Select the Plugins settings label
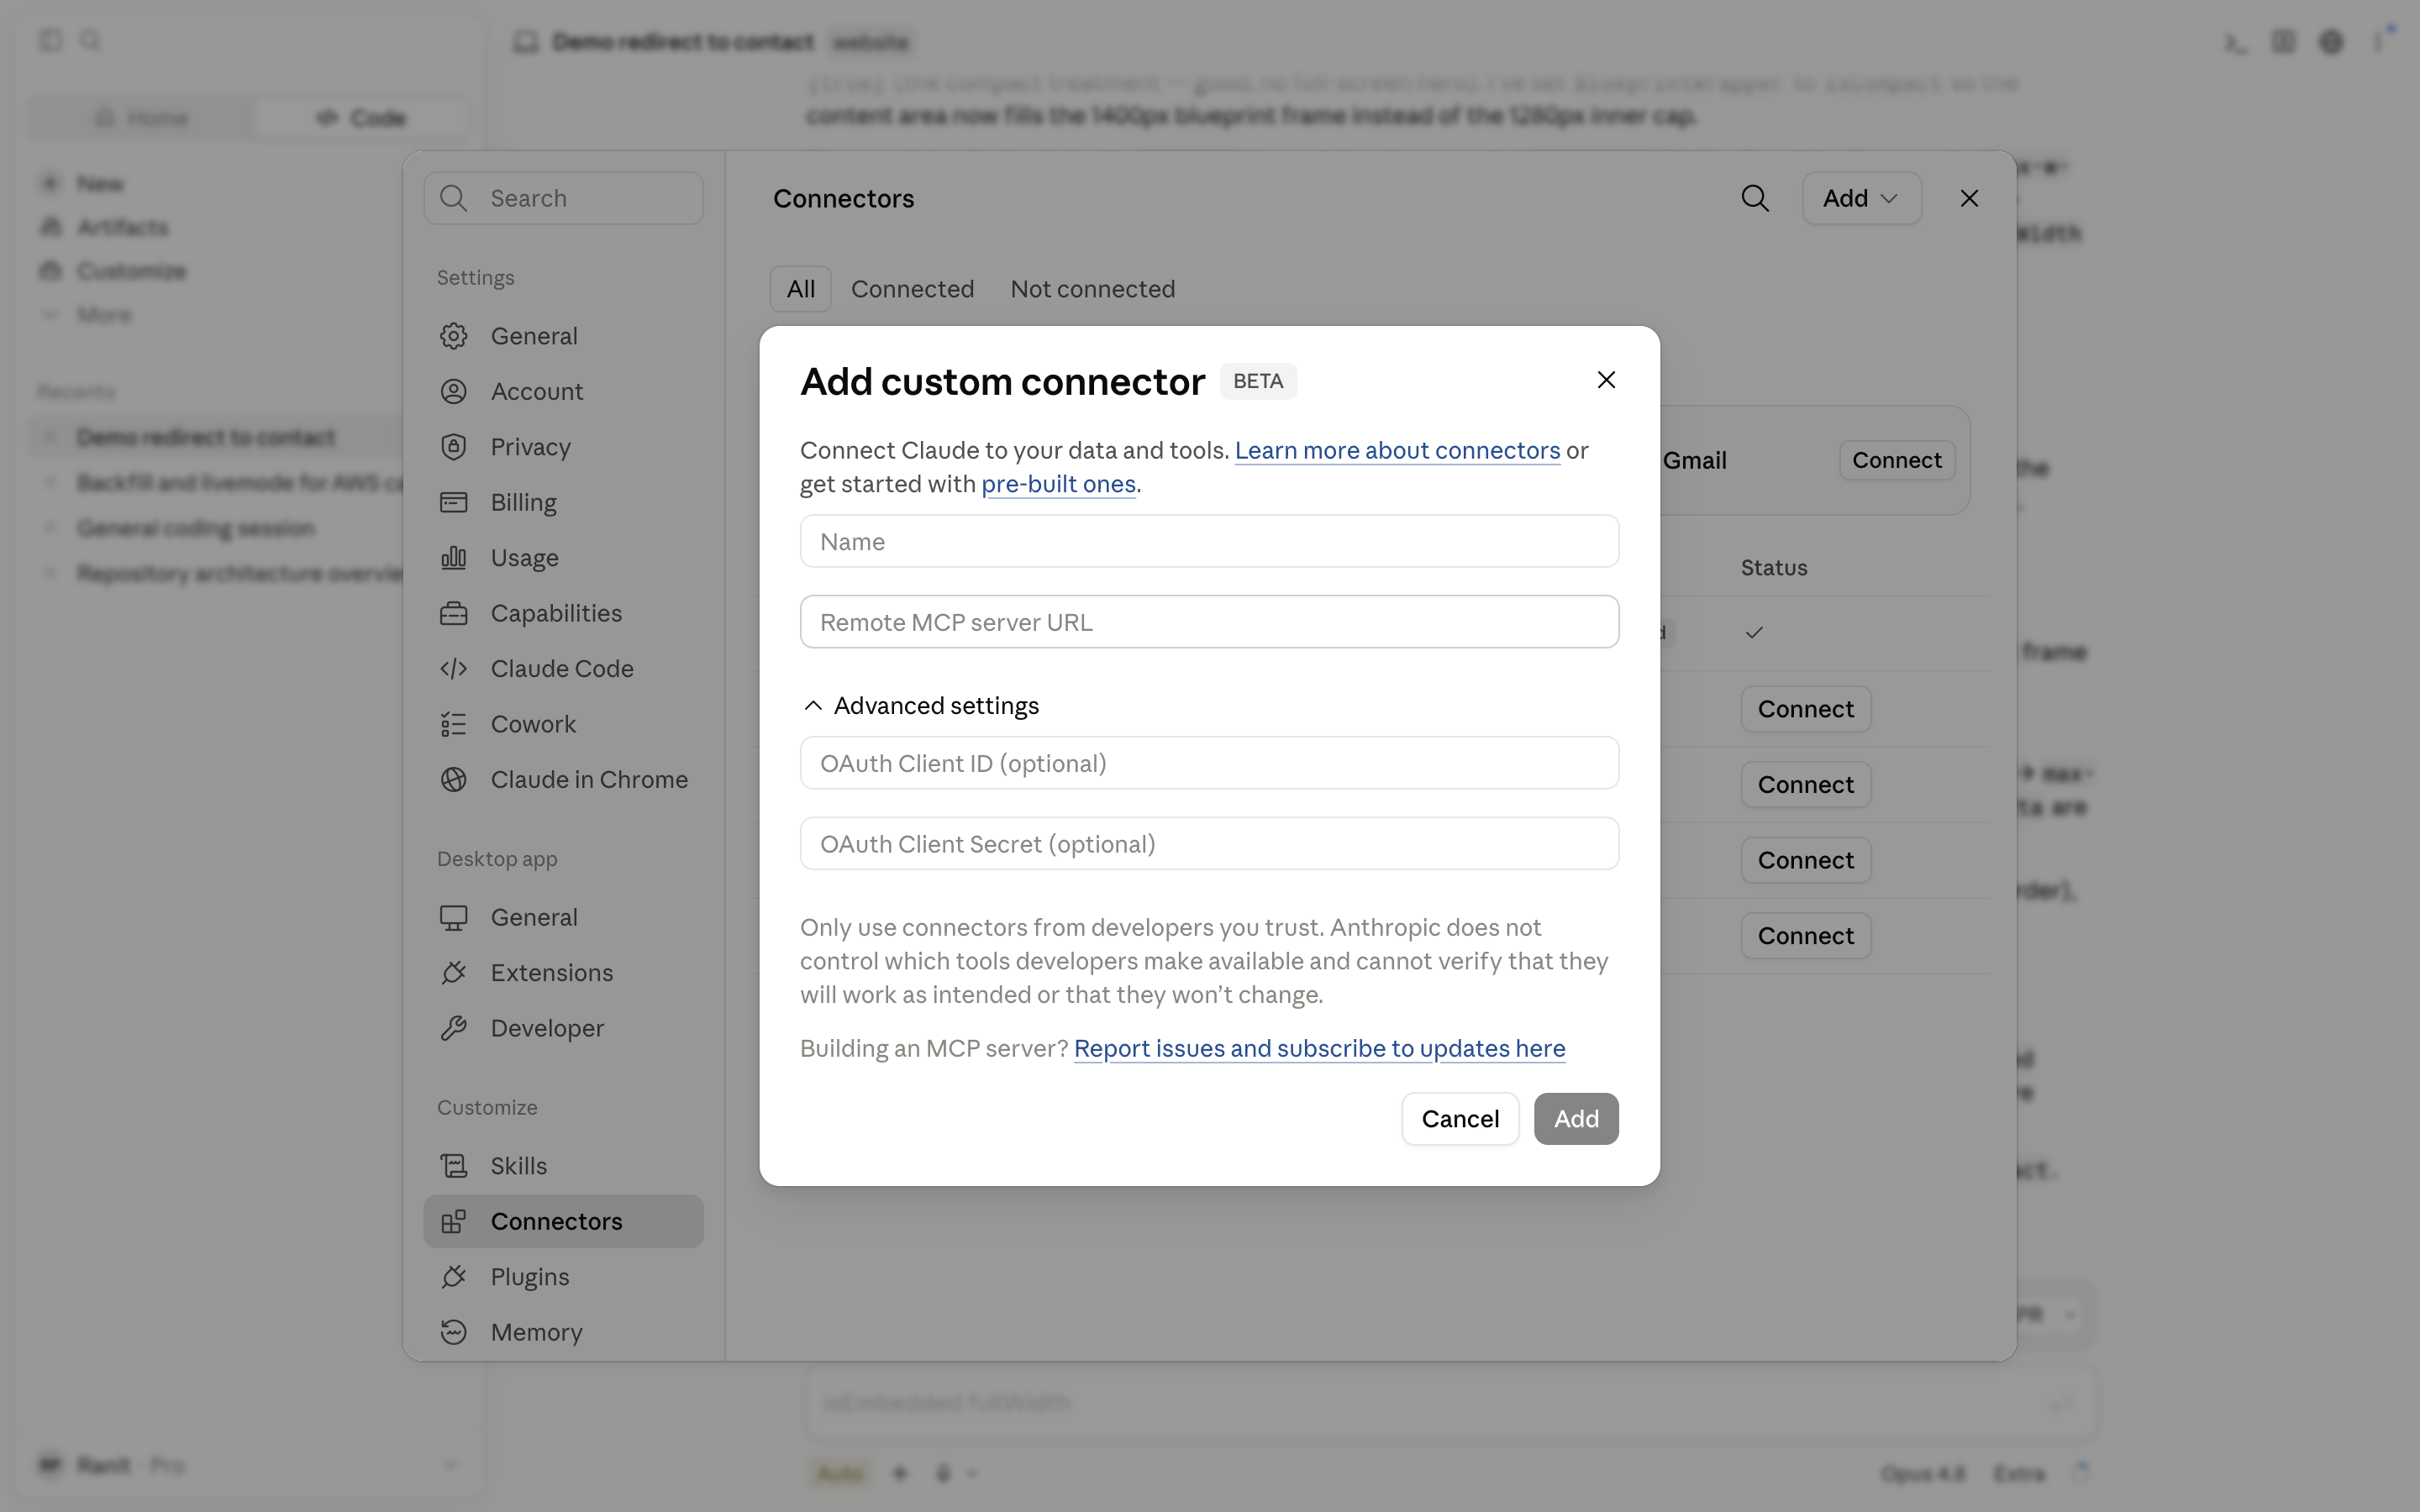 [x=529, y=1277]
